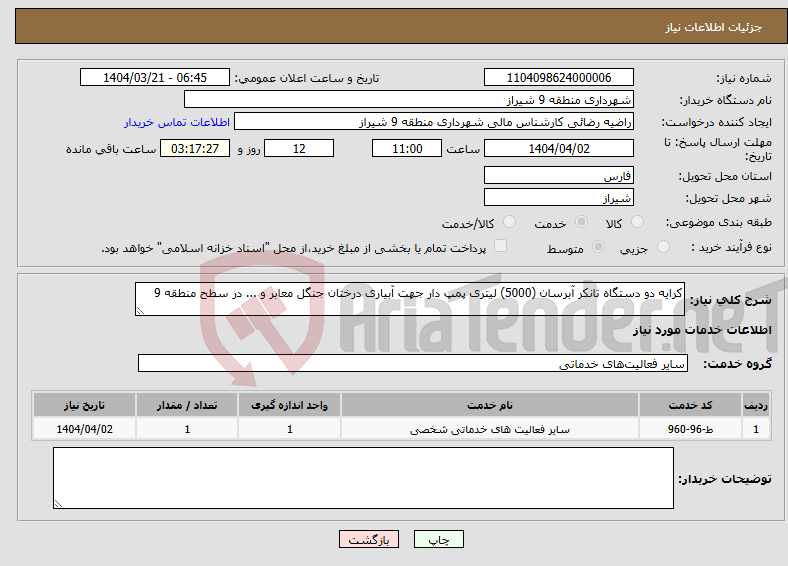Image resolution: width=788 pixels, height=566 pixels.
Task: Click the نام خدمت column header
Action: (x=489, y=405)
